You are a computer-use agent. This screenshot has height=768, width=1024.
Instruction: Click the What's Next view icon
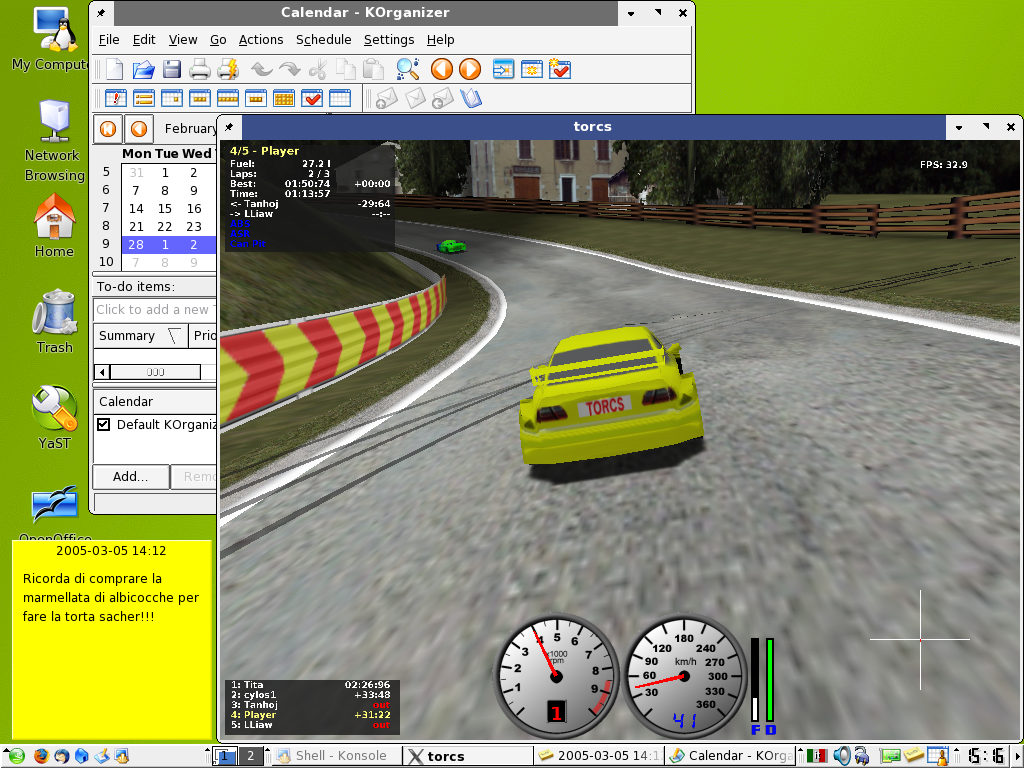115,98
